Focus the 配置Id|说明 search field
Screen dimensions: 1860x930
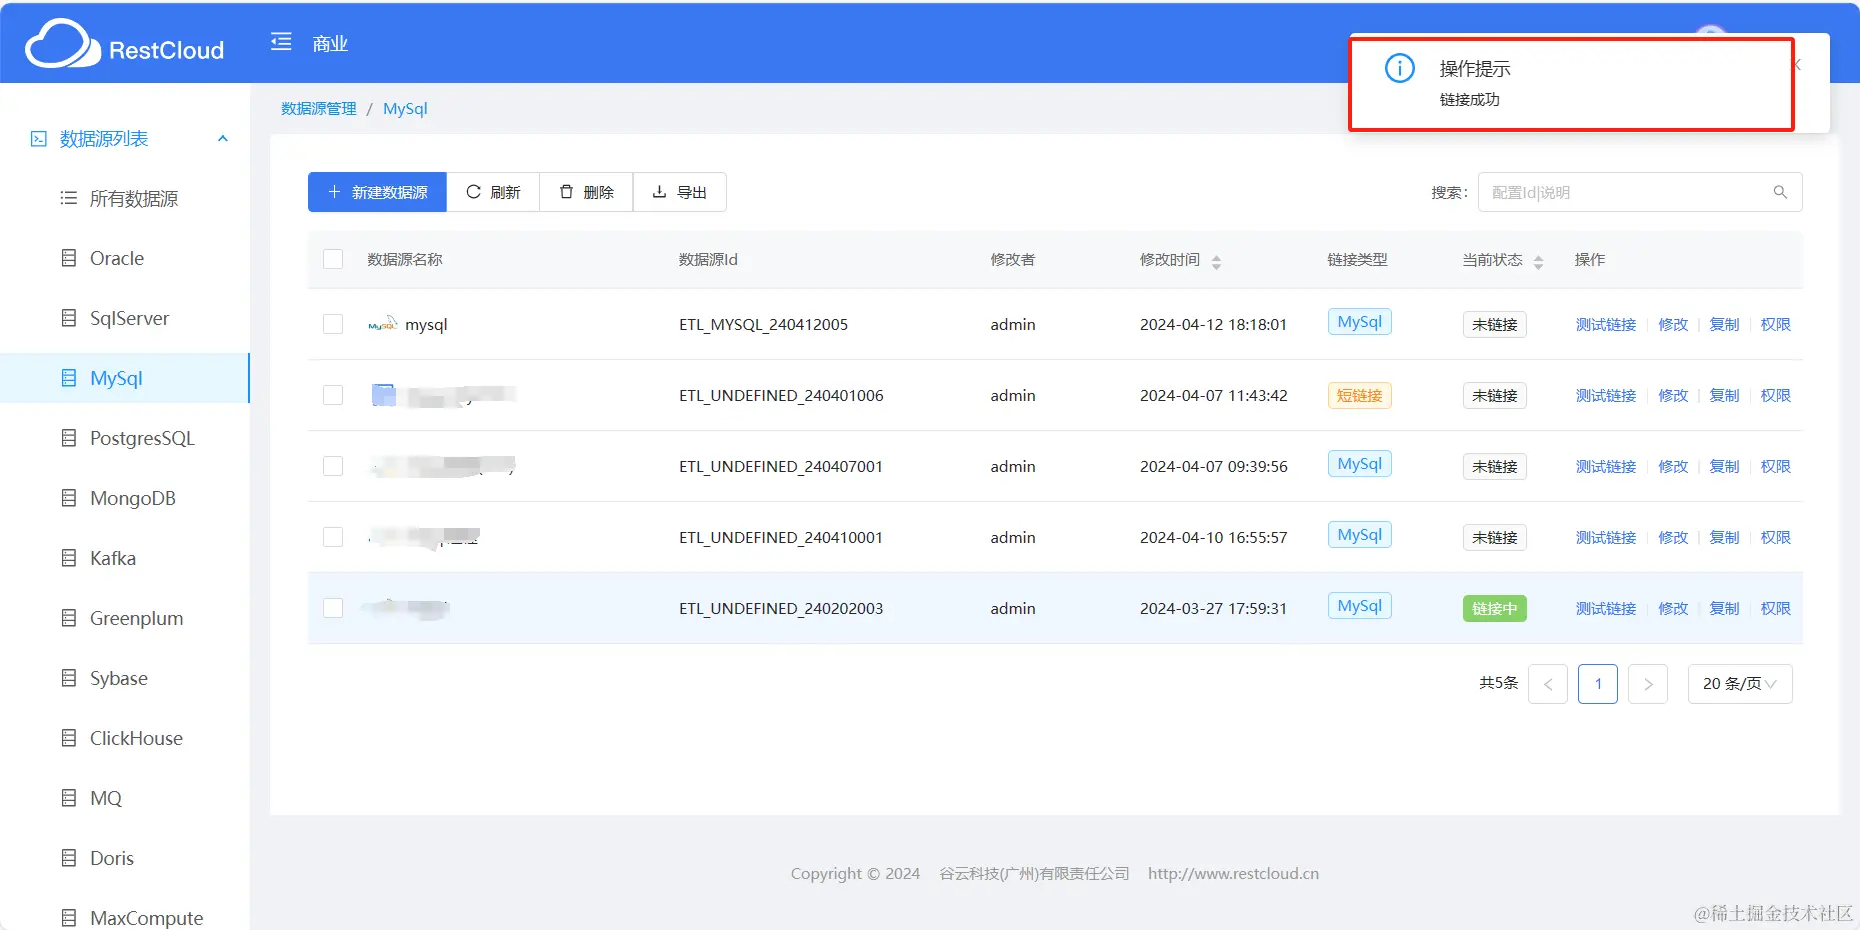(1640, 192)
